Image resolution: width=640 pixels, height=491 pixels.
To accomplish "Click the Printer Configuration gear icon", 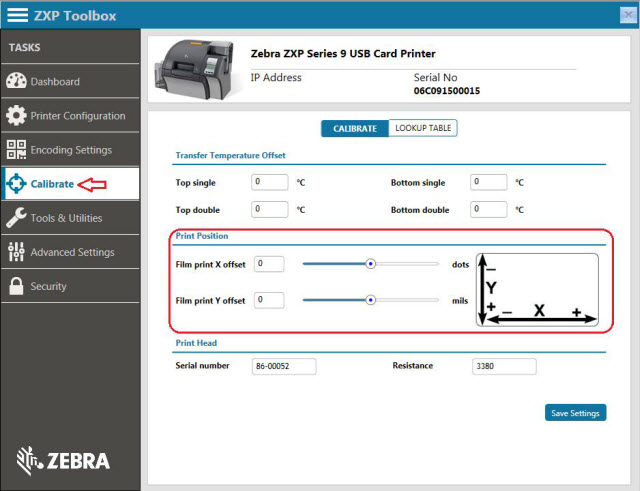I will click(16, 116).
